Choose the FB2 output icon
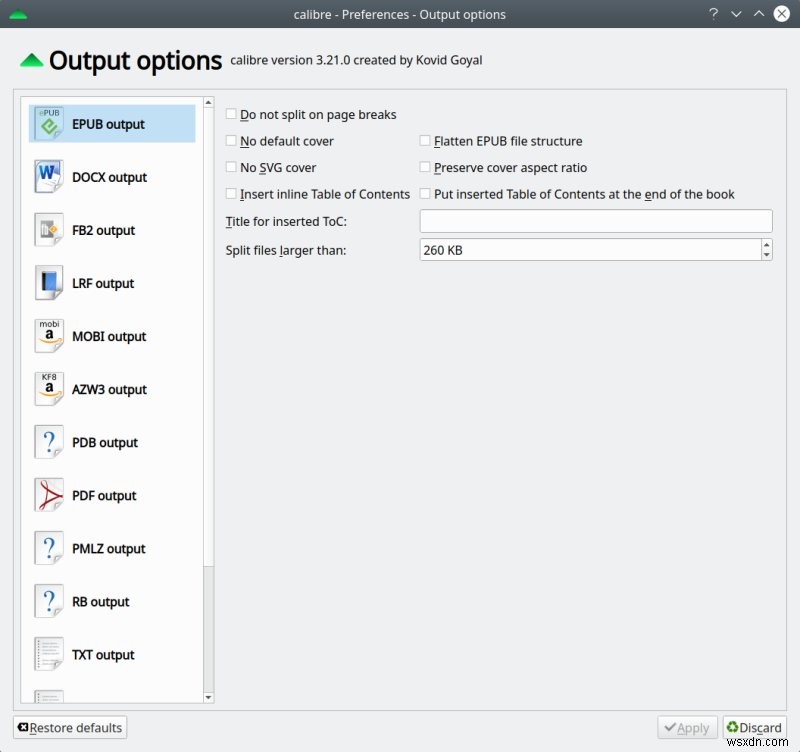Viewport: 800px width, 752px height. pos(49,230)
